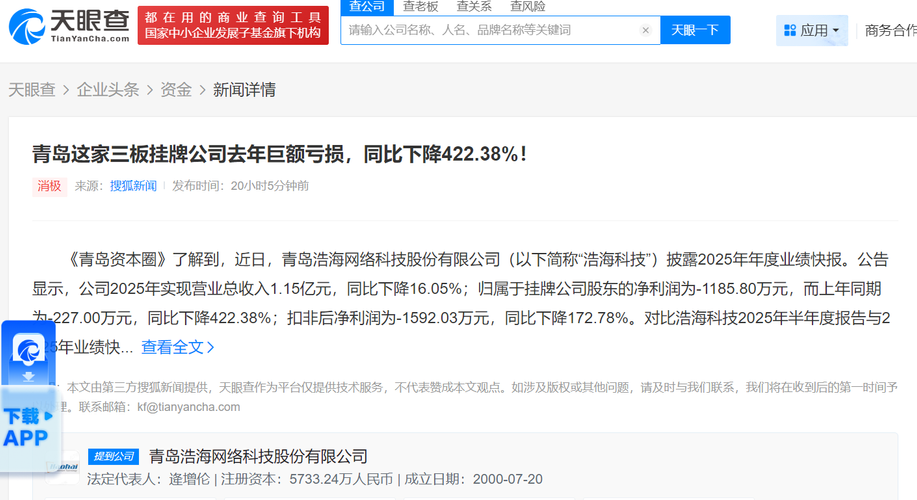Go to 天眼查 breadcrumb home

(32, 89)
